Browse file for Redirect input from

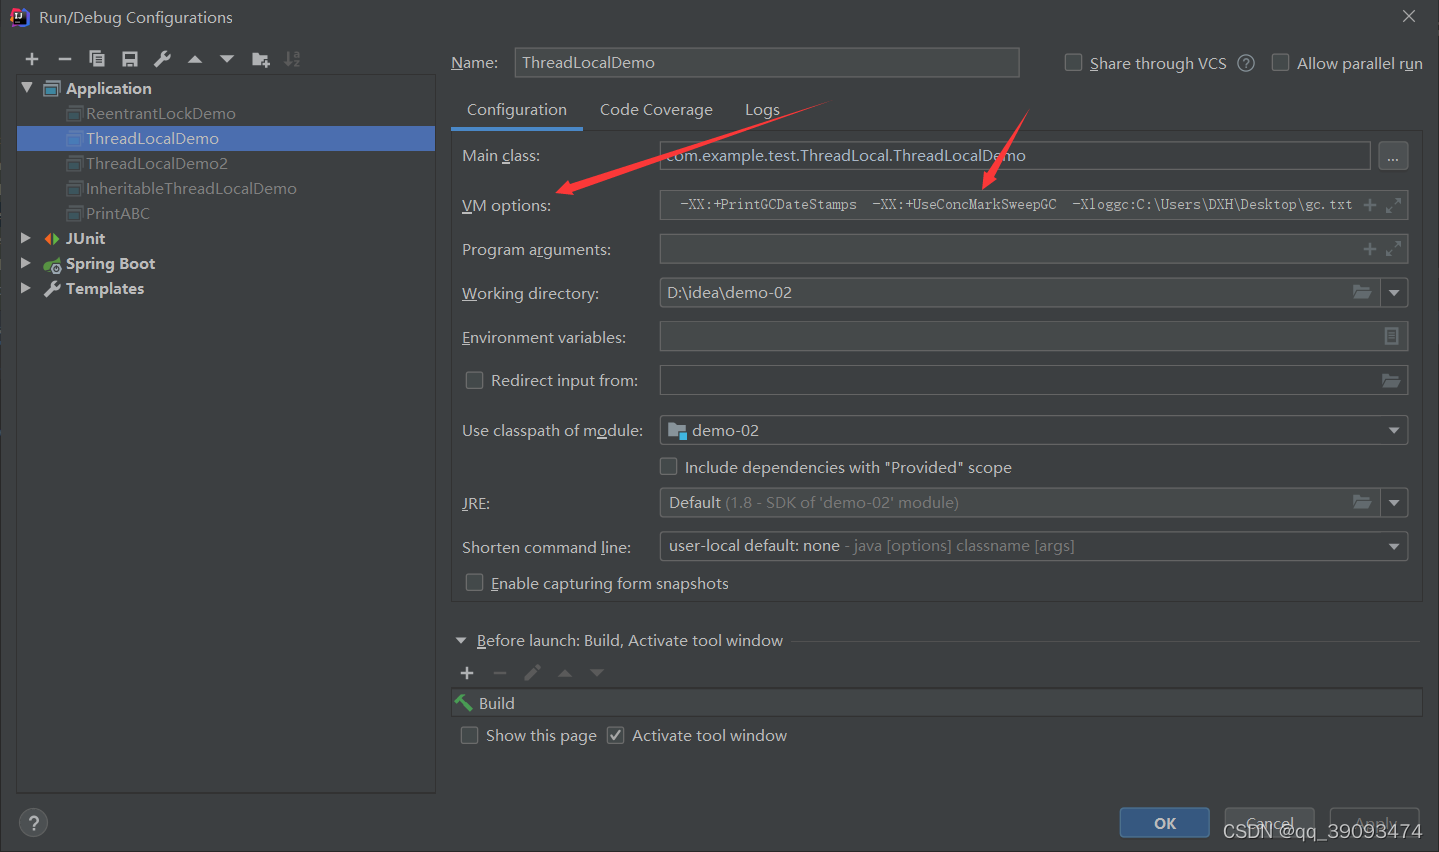pyautogui.click(x=1391, y=381)
